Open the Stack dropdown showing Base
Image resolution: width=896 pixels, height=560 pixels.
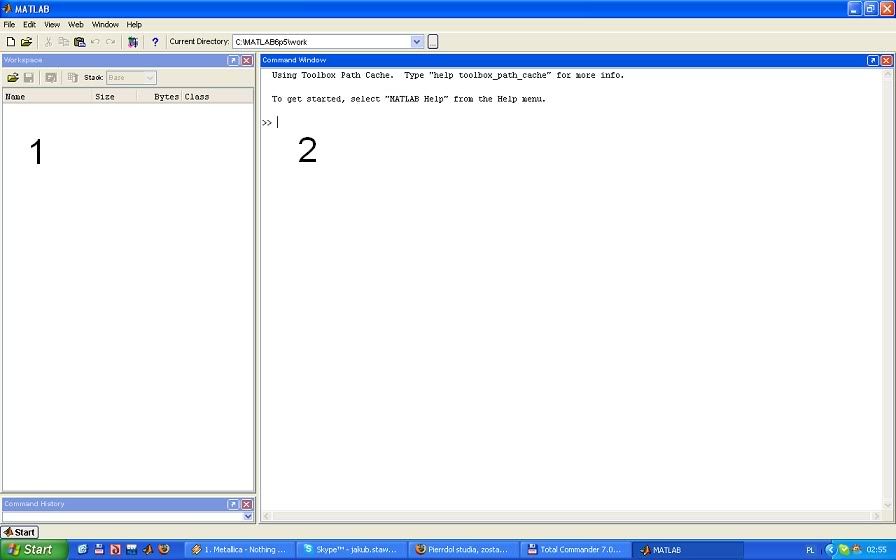tap(131, 78)
